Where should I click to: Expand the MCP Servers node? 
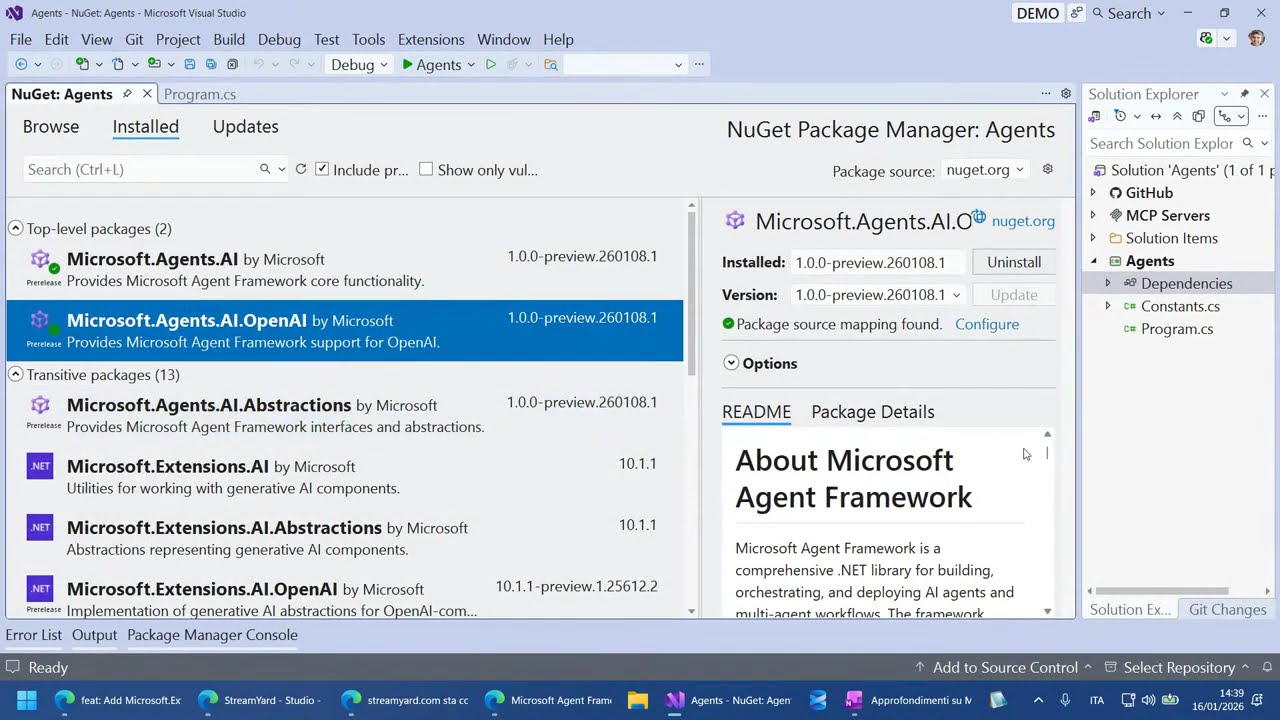coord(1093,216)
